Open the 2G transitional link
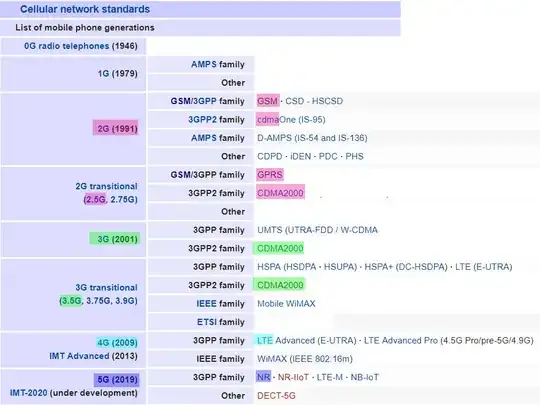The image size is (540, 405). [106, 186]
